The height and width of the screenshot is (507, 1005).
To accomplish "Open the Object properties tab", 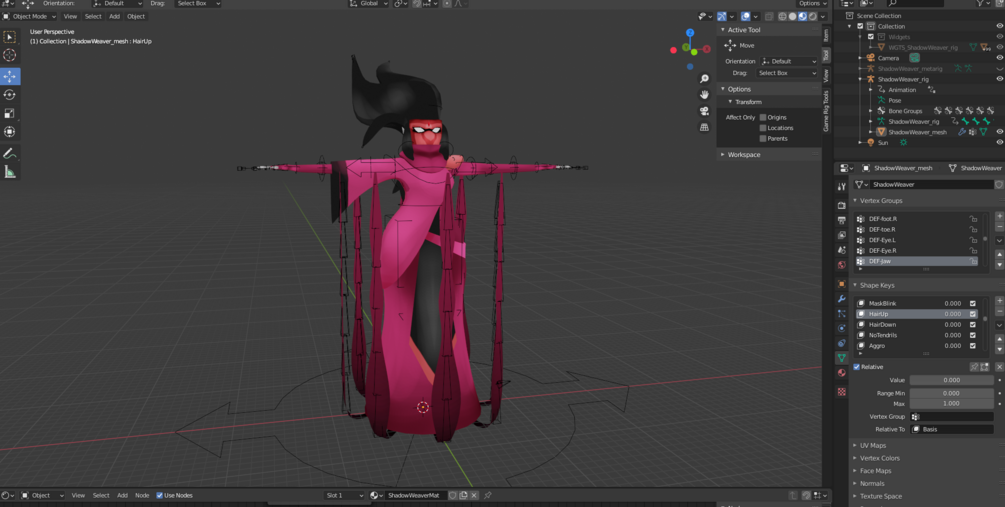I will (842, 283).
